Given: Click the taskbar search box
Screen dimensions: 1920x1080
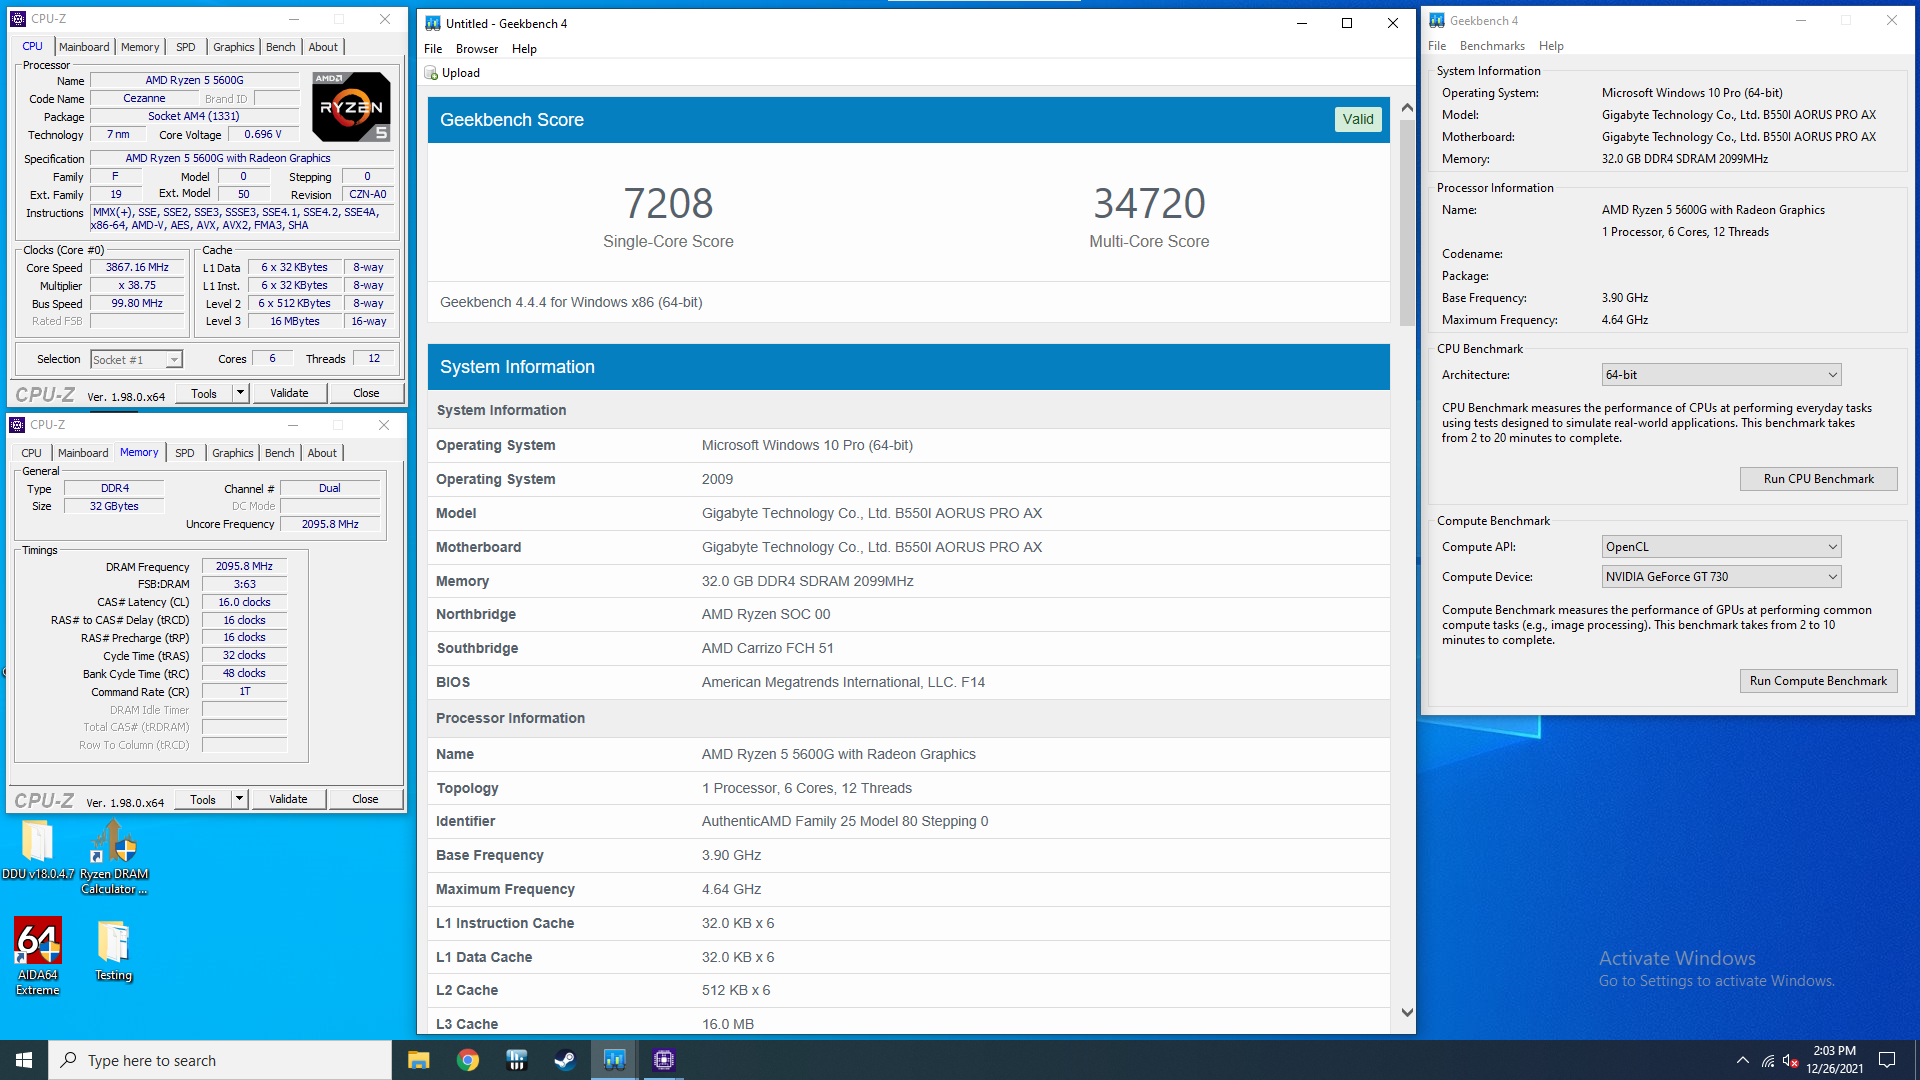Looking at the screenshot, I should [x=220, y=1060].
